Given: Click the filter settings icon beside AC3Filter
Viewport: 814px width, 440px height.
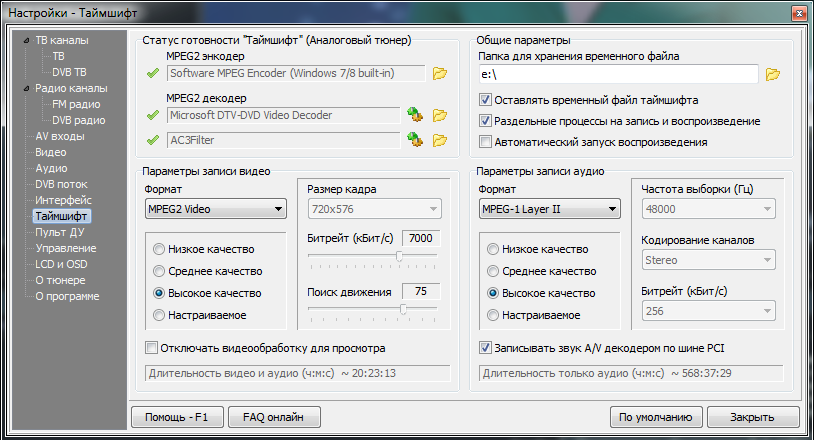Looking at the screenshot, I should (x=415, y=140).
